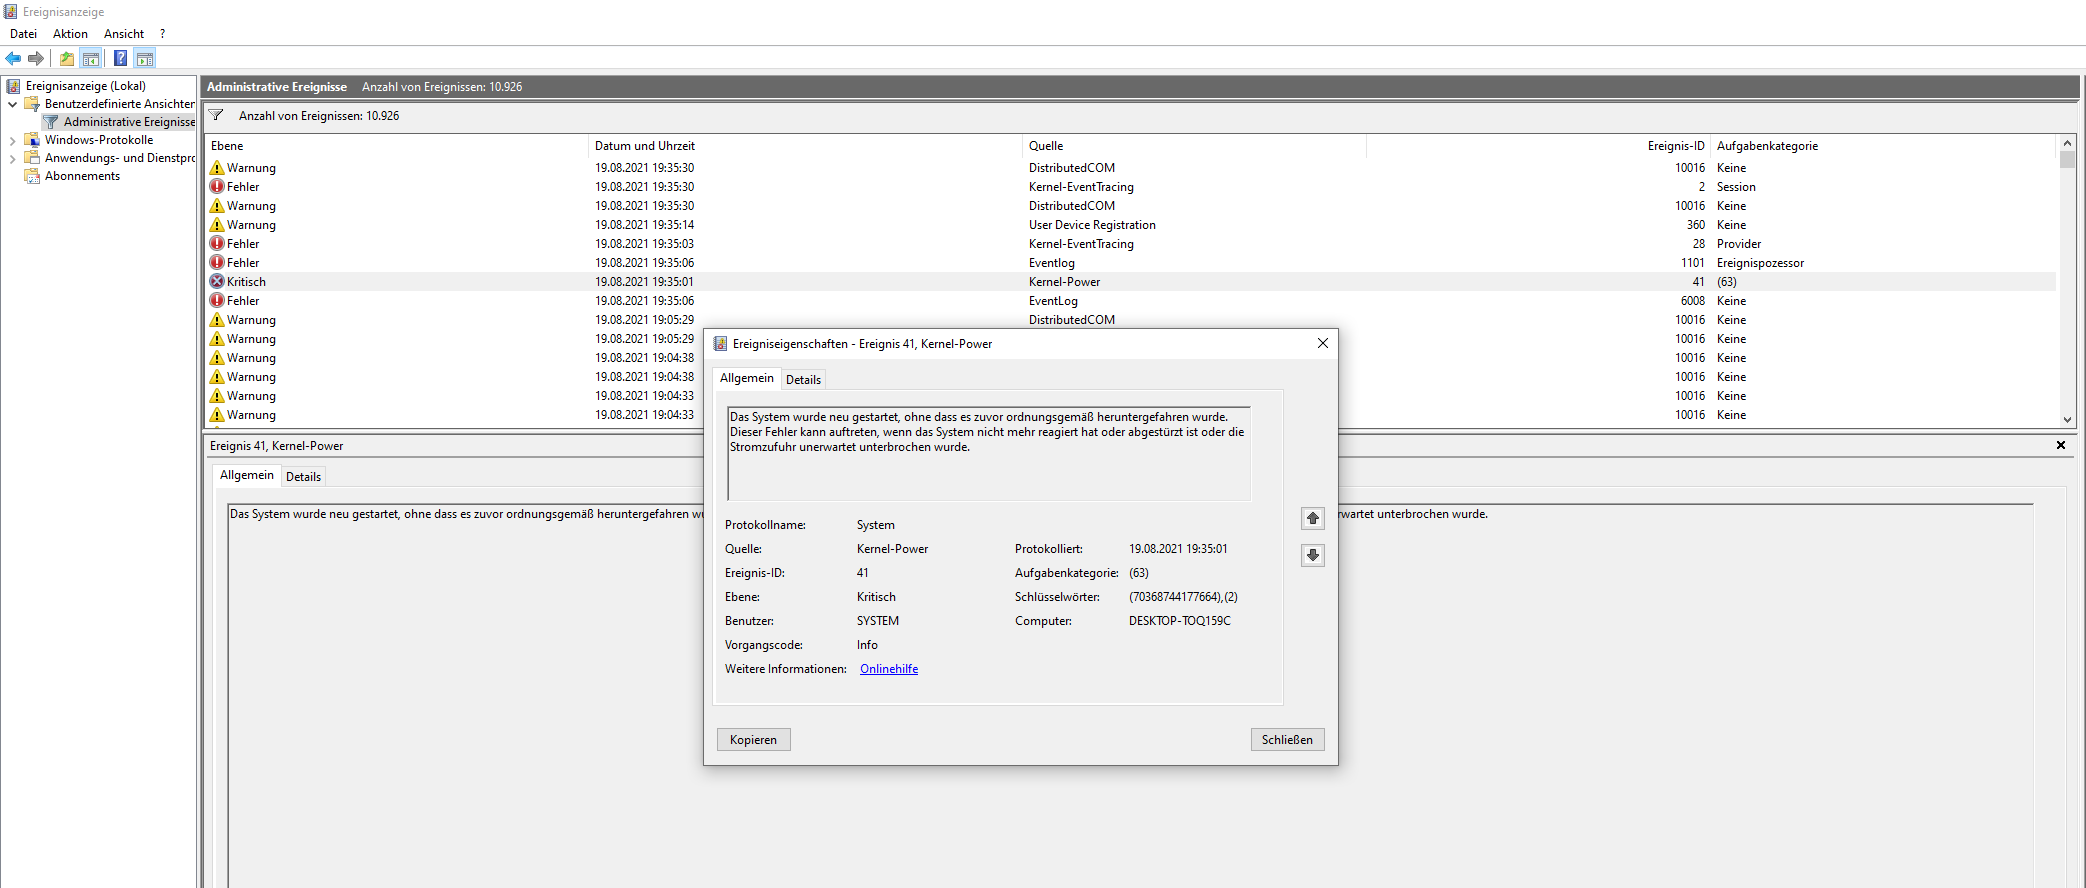Image resolution: width=2086 pixels, height=888 pixels.
Task: Click error icon of Kernel-EventTracing 19:35:30 row
Action: pyautogui.click(x=217, y=187)
